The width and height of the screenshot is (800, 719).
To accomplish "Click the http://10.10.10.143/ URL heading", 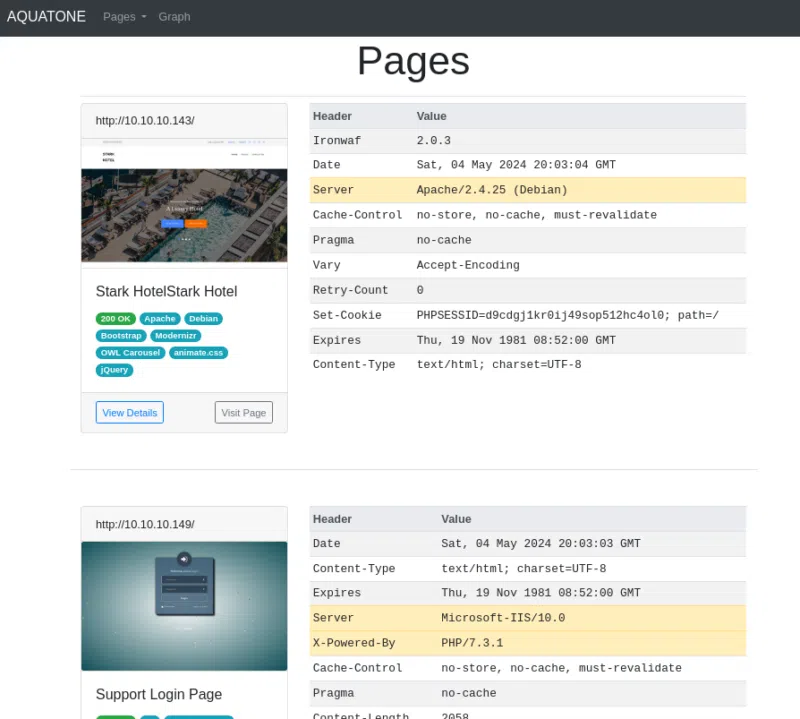I will [x=145, y=121].
